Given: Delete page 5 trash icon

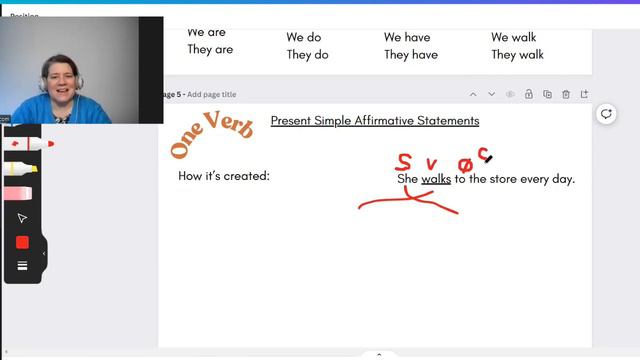Looking at the screenshot, I should click(x=566, y=94).
